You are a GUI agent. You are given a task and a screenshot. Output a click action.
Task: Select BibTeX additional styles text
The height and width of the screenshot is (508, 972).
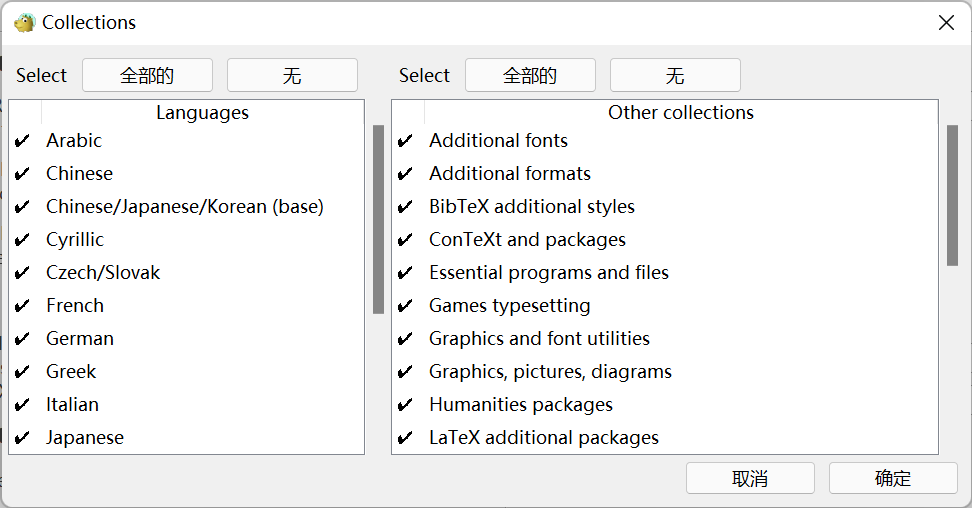pyautogui.click(x=532, y=207)
